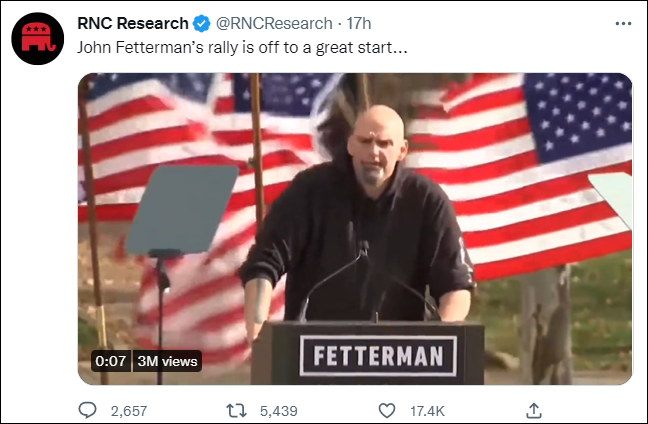The image size is (648, 424).
Task: Open the RNC Research elephant profile avatar
Action: point(38,38)
